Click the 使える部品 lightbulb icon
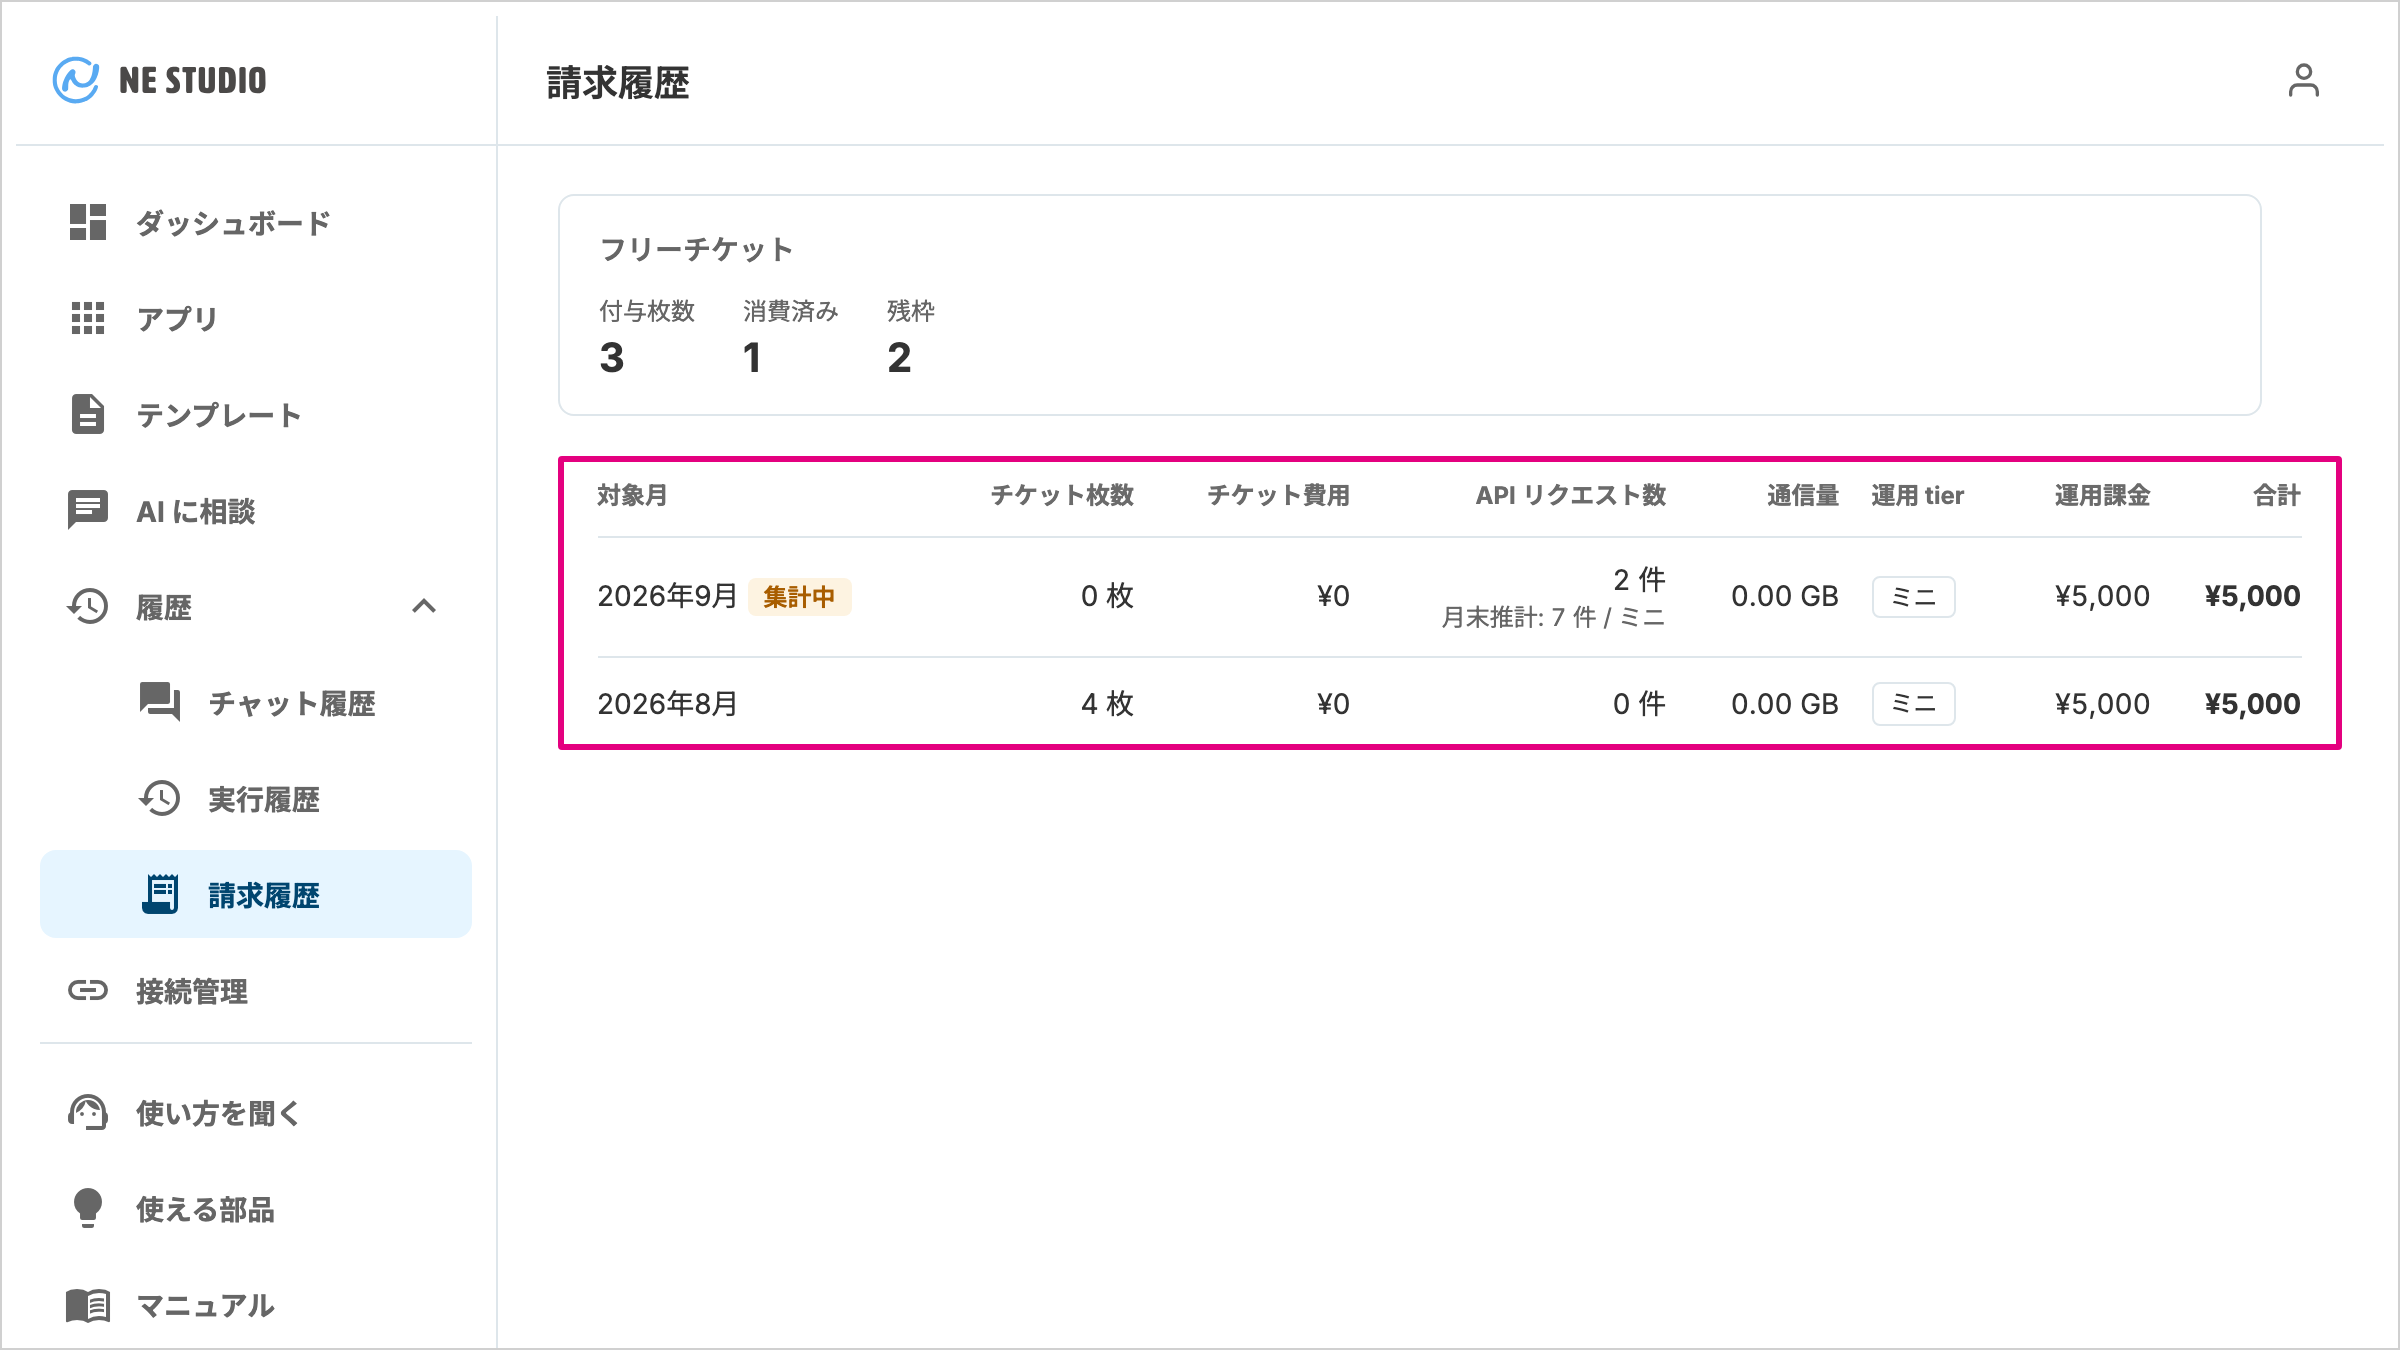The width and height of the screenshot is (2400, 1350). (x=88, y=1208)
